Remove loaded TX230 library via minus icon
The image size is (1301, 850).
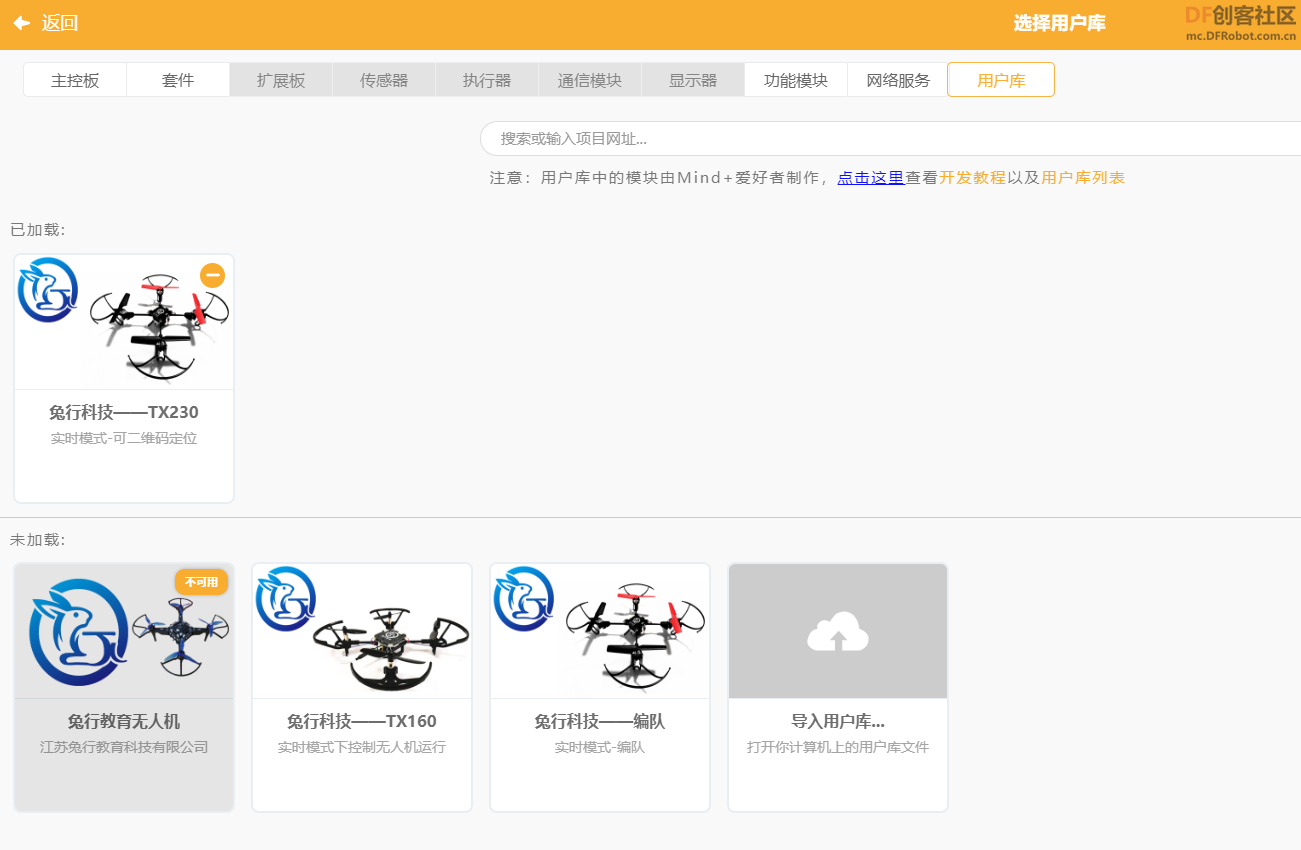212,275
